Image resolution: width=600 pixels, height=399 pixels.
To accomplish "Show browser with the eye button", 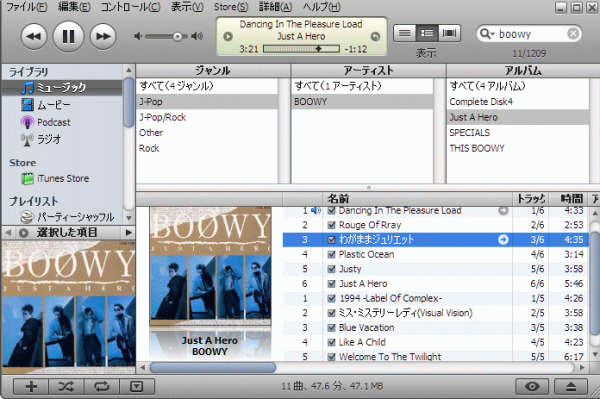I will 532,386.
